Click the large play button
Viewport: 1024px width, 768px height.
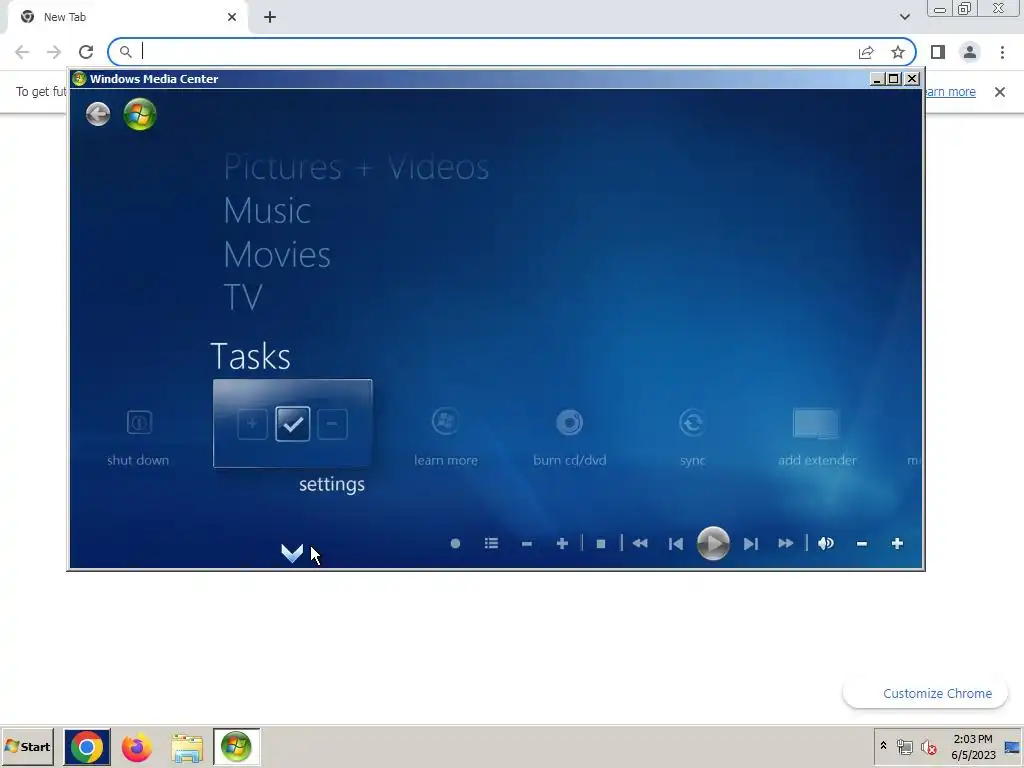click(713, 543)
